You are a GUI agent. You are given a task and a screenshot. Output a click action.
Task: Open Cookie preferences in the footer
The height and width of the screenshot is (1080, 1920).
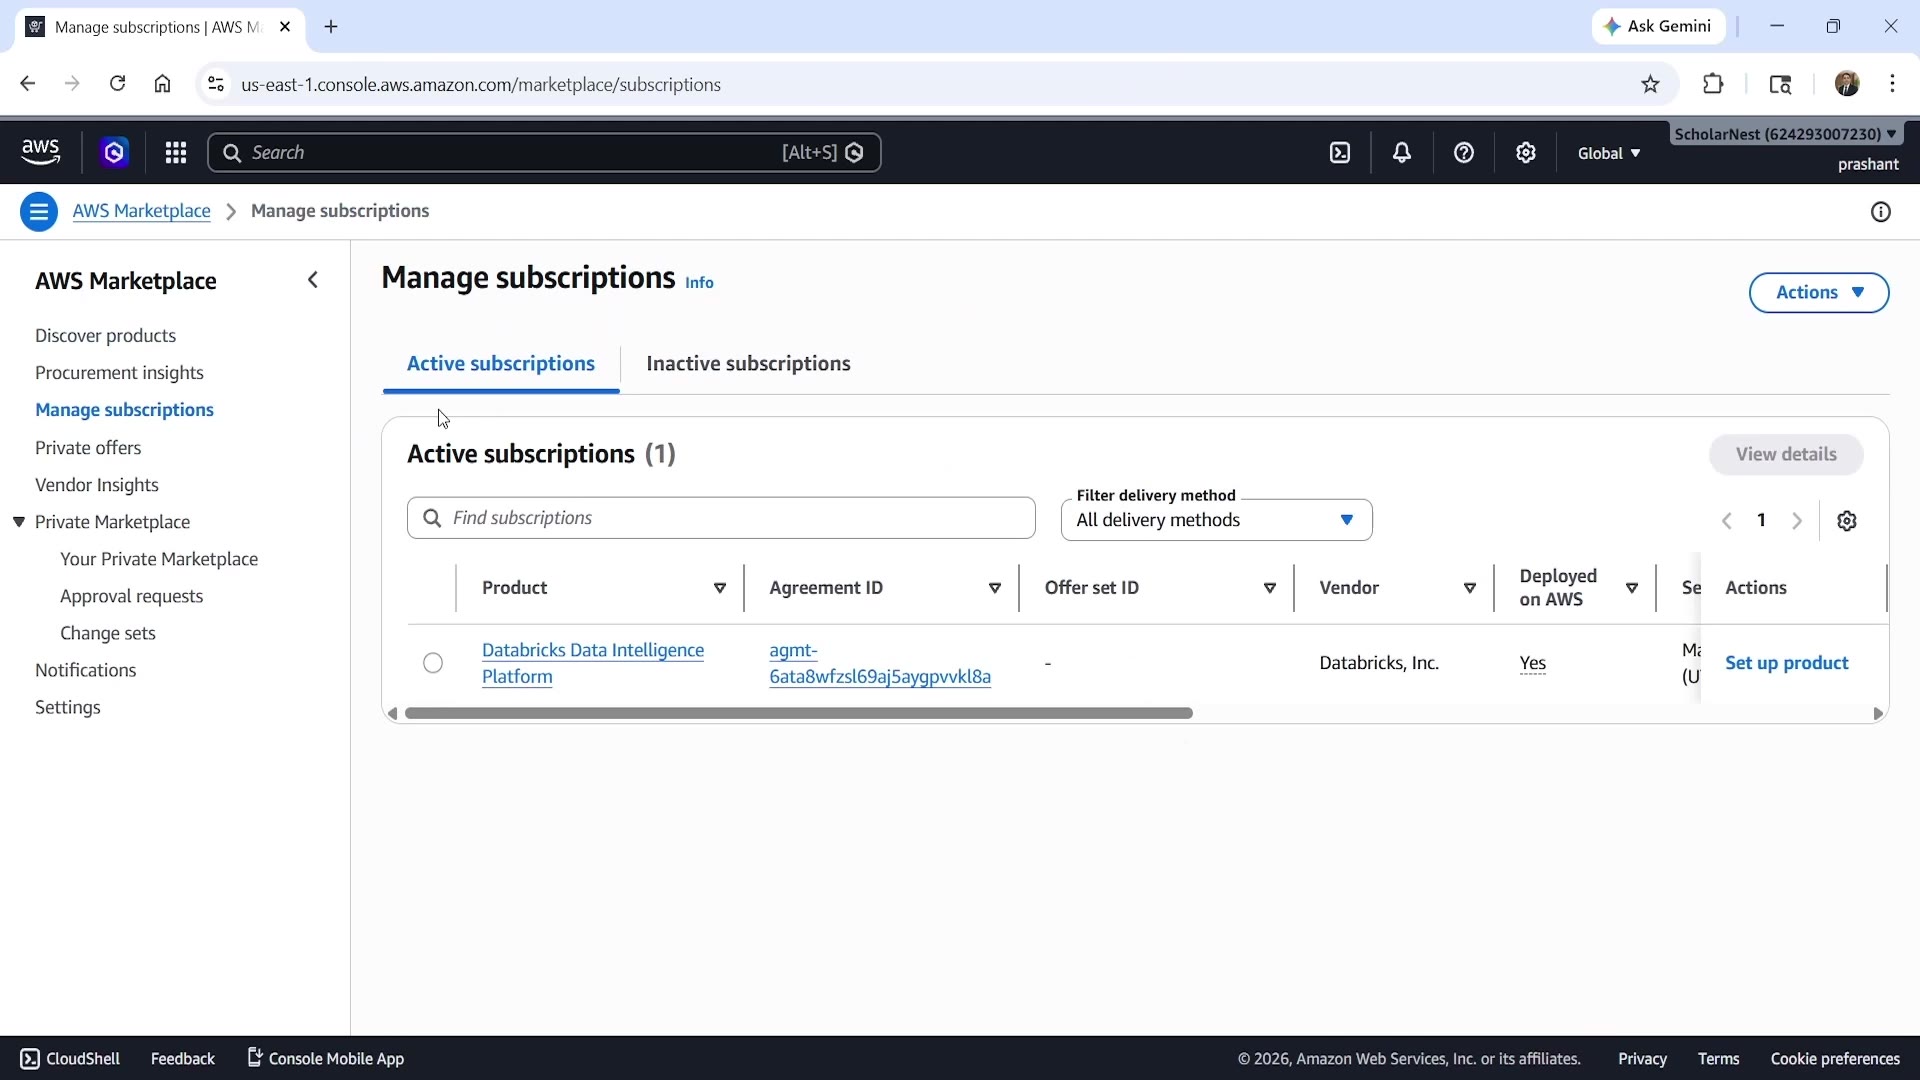[1835, 1058]
